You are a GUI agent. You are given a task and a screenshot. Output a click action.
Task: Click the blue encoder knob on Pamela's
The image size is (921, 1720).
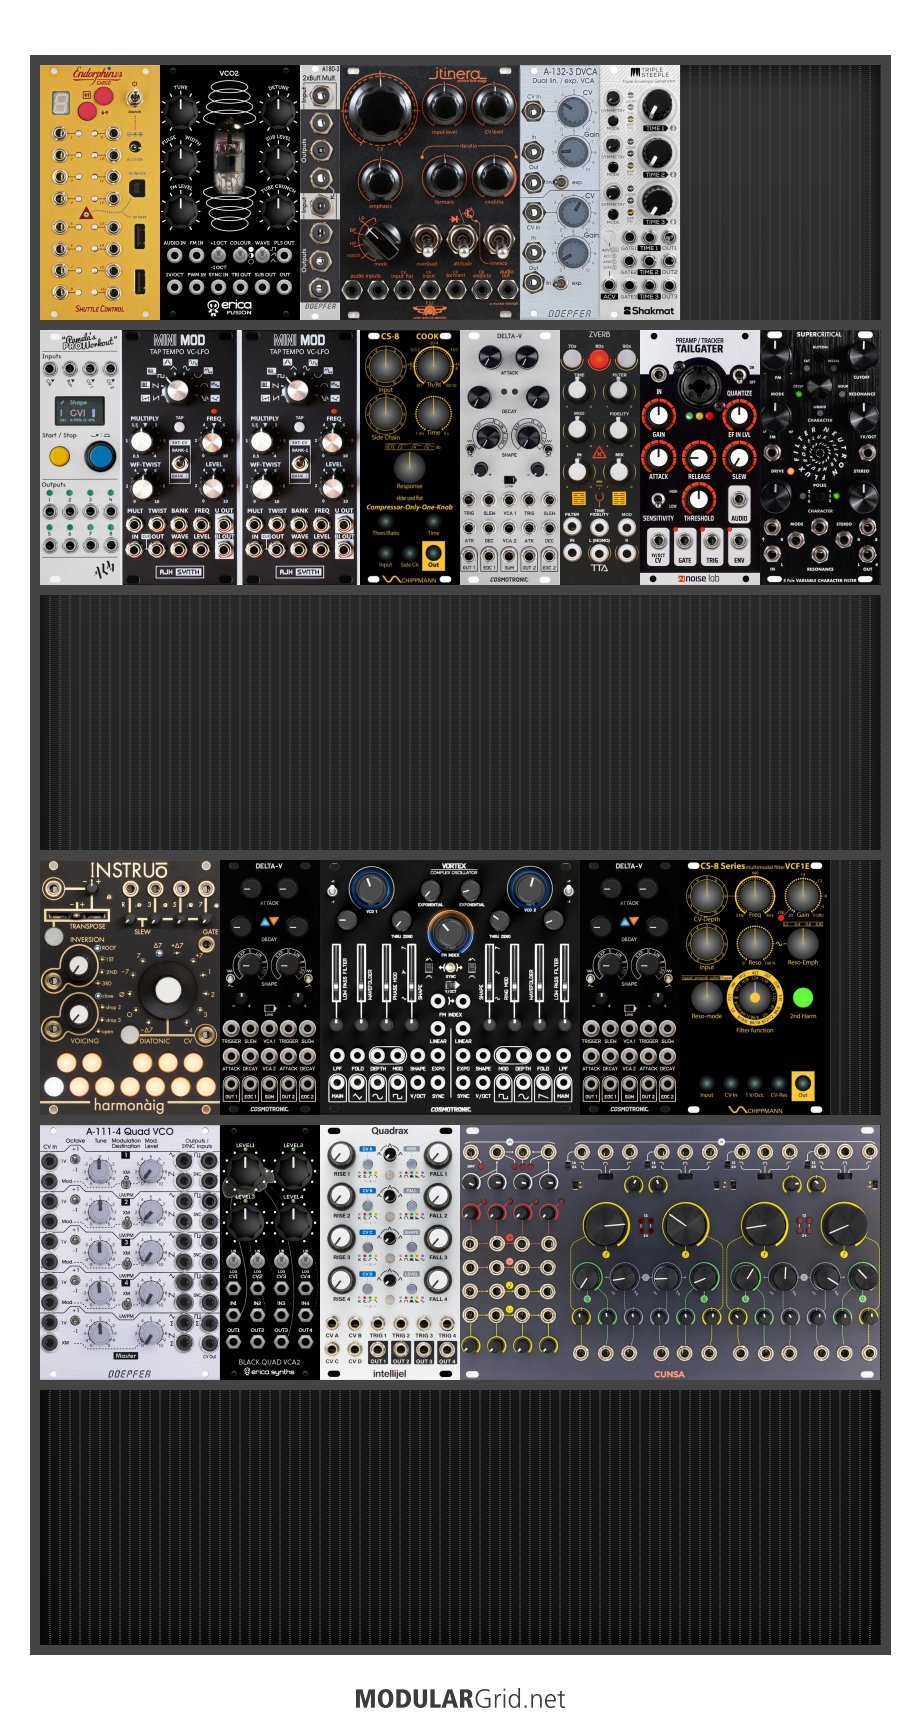click(99, 457)
